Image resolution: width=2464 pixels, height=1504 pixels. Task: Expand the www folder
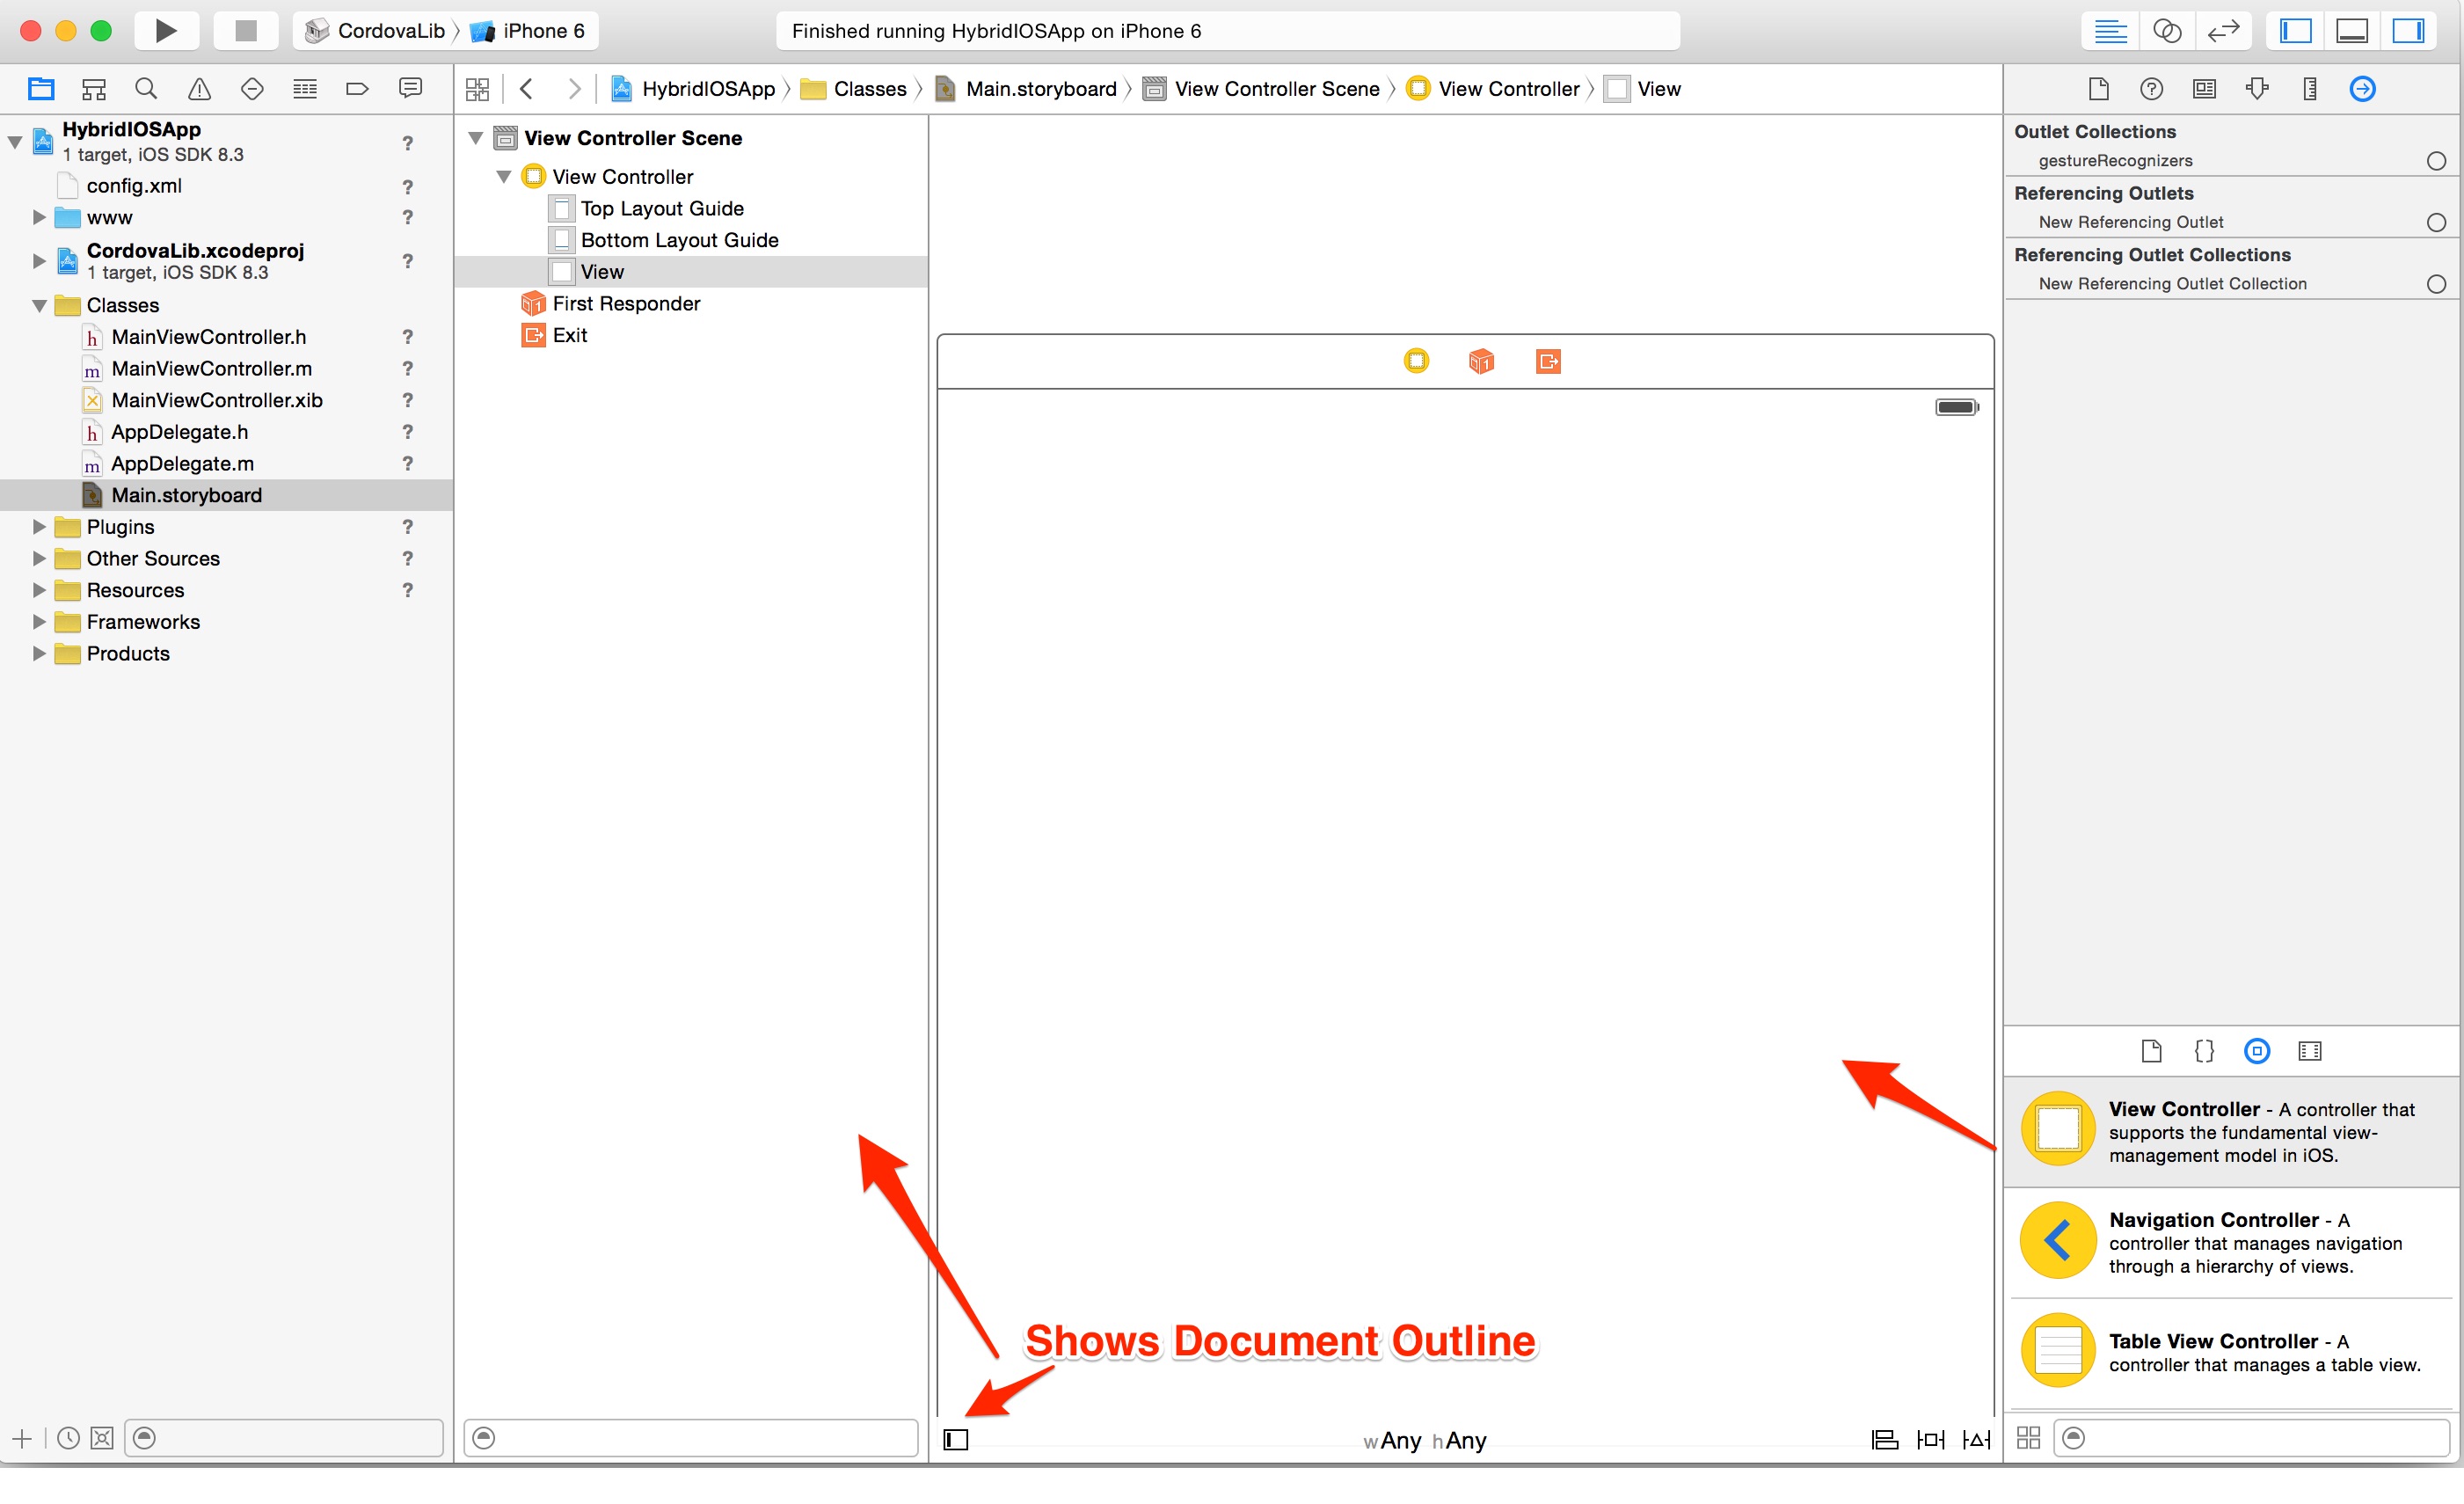coord(39,217)
